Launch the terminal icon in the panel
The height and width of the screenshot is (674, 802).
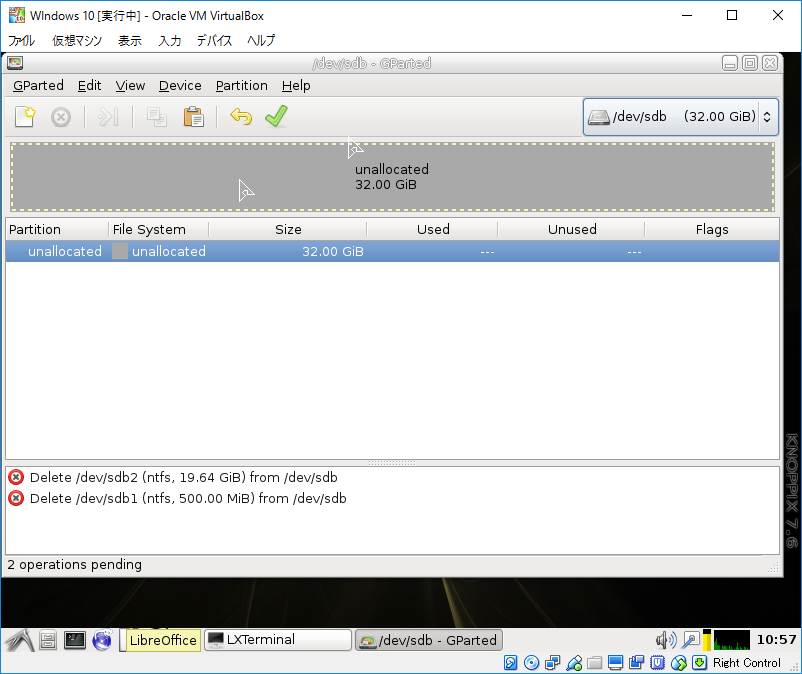coord(75,640)
